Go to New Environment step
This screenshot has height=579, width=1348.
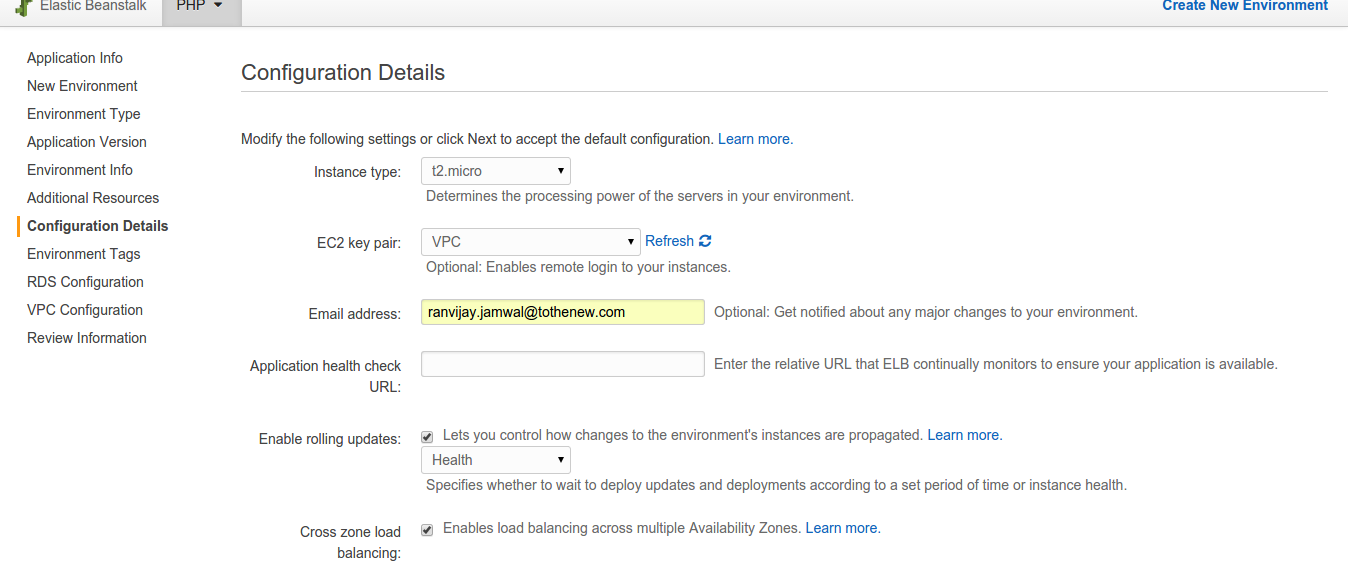[x=82, y=86]
